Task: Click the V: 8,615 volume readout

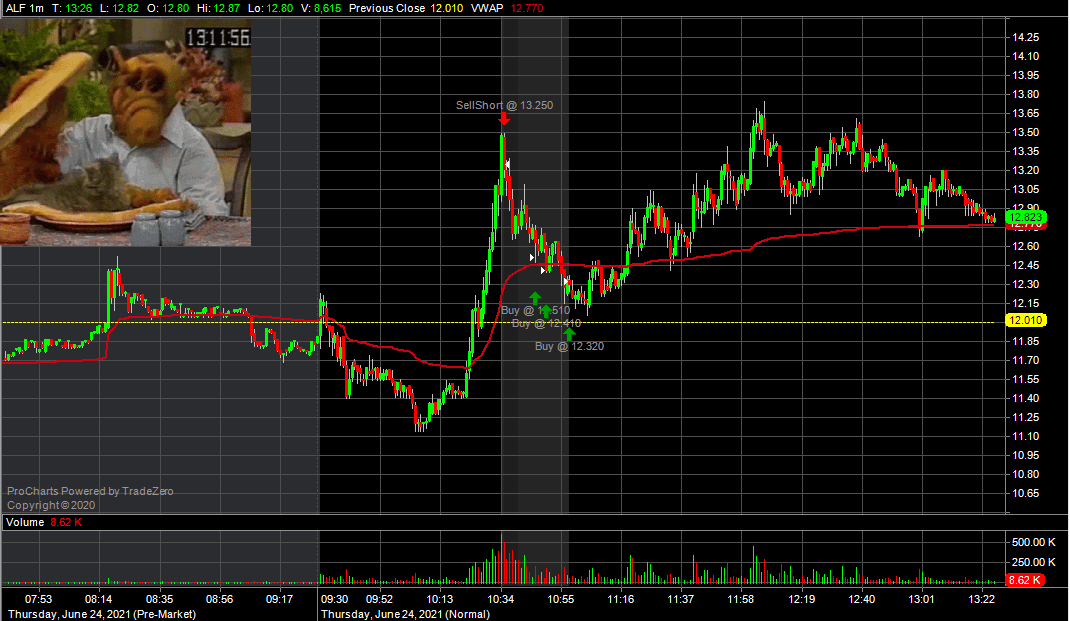Action: (x=321, y=8)
